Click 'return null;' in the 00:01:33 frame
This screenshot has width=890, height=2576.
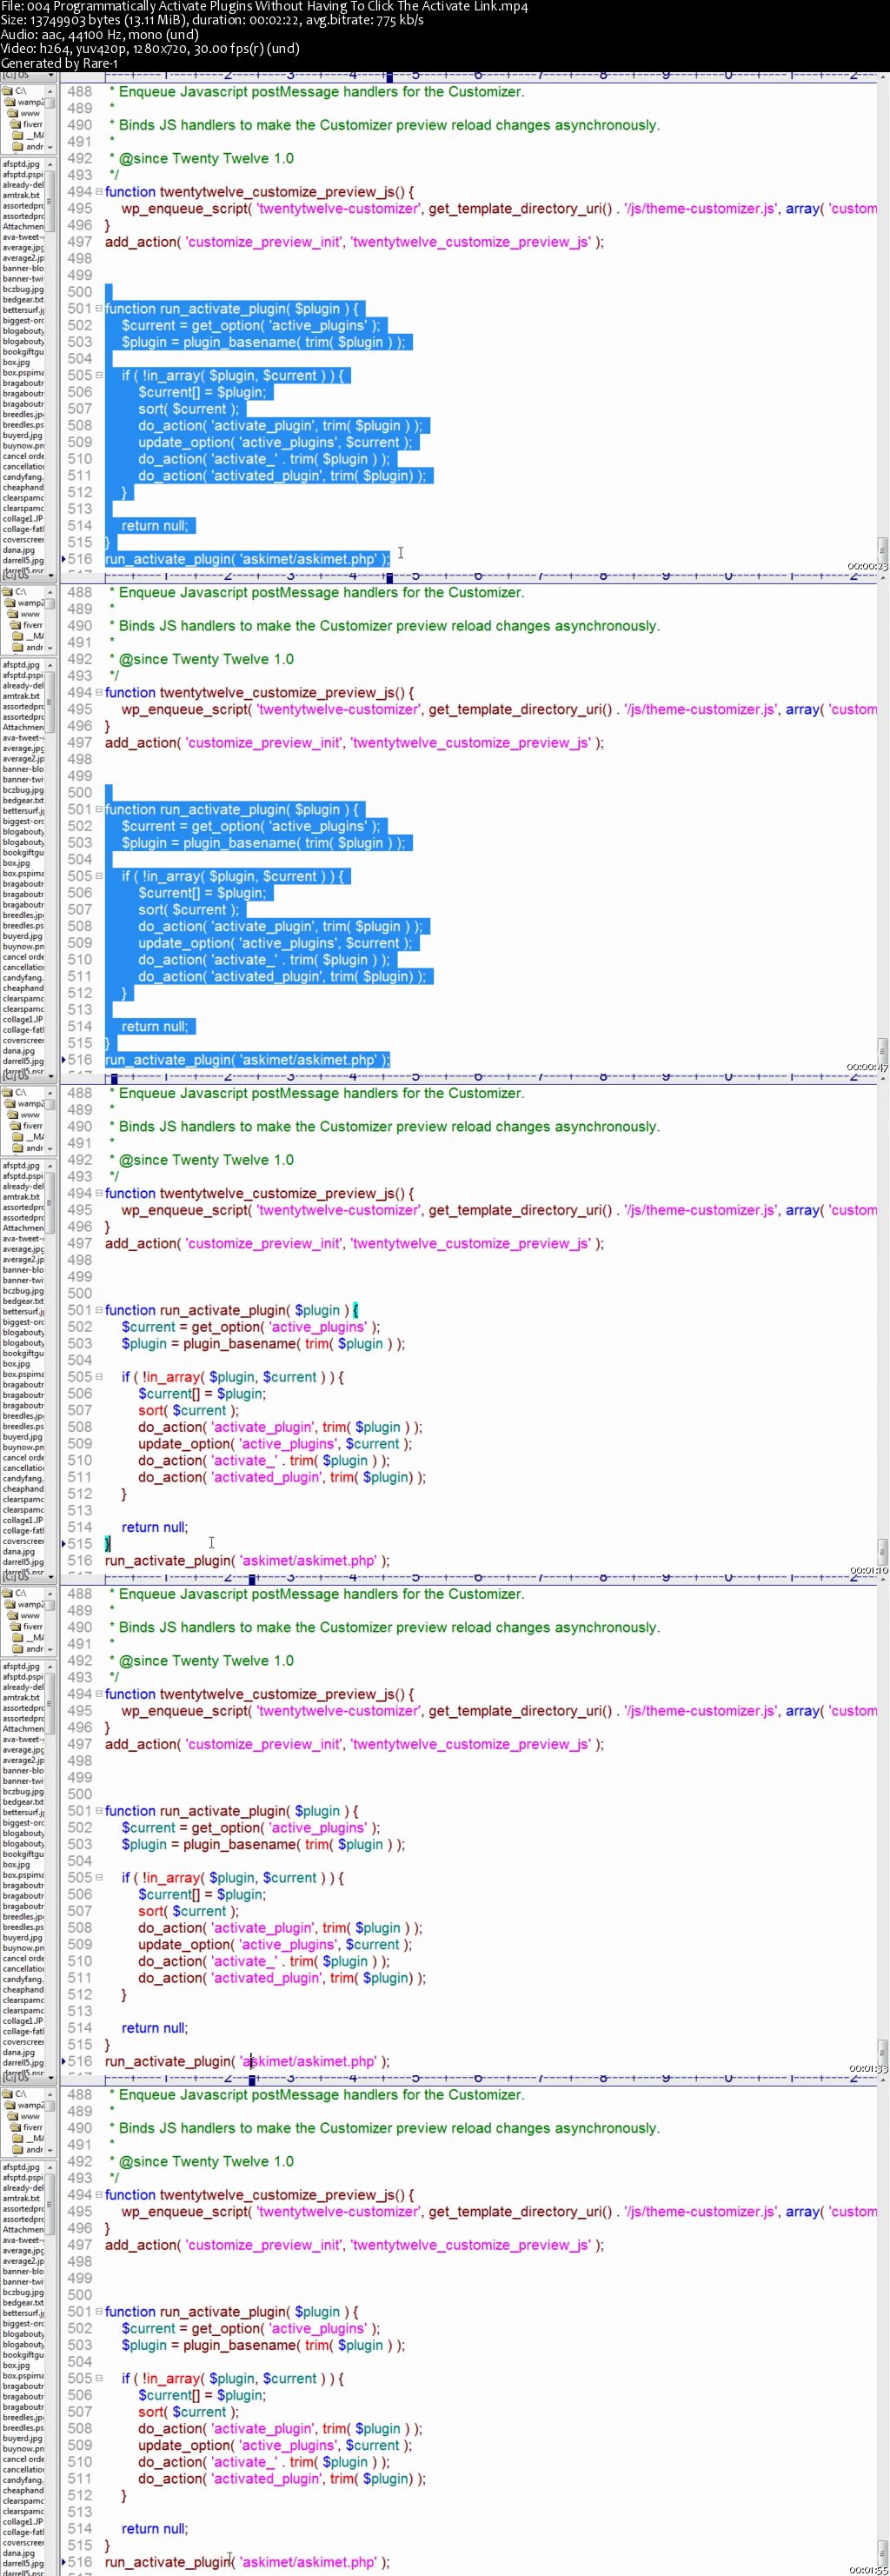pyautogui.click(x=155, y=2028)
